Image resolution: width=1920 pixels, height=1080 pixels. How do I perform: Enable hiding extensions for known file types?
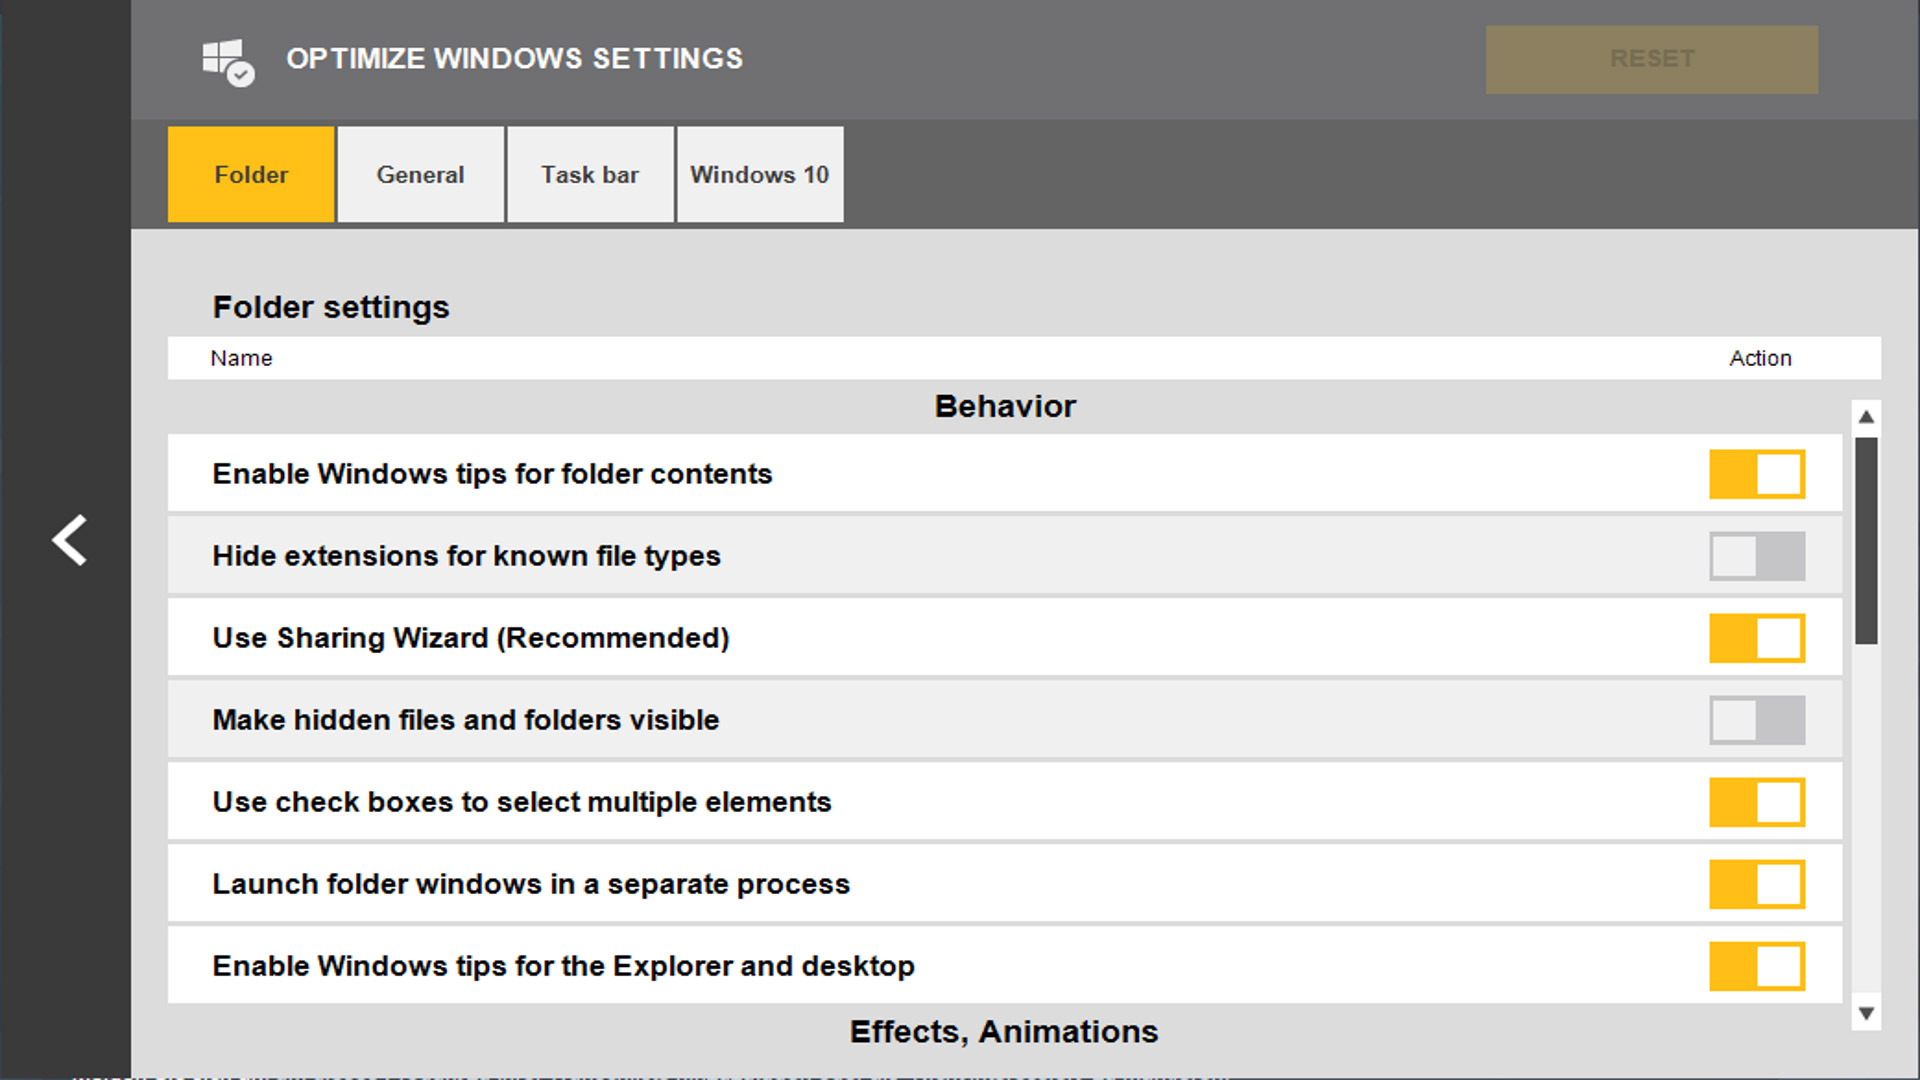pos(1756,556)
